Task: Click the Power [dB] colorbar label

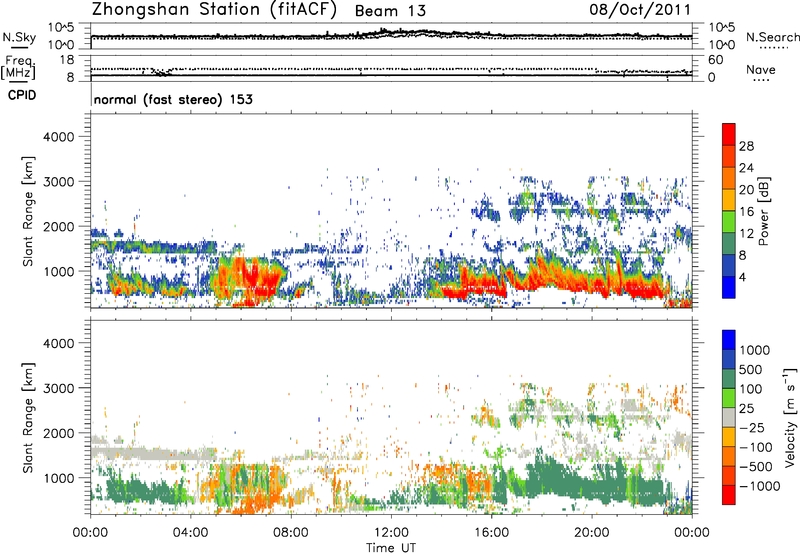Action: click(763, 211)
